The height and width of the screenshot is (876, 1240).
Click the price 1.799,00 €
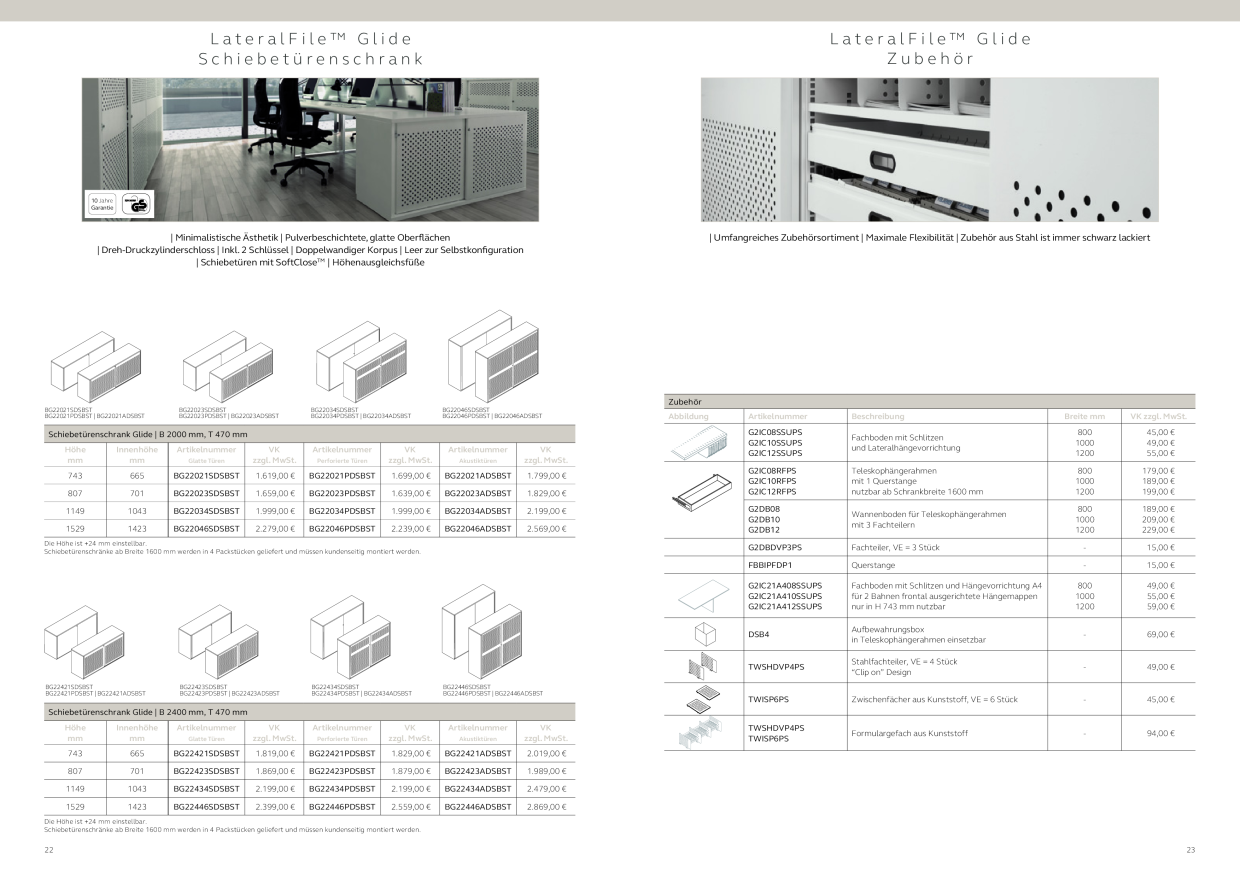pos(546,476)
